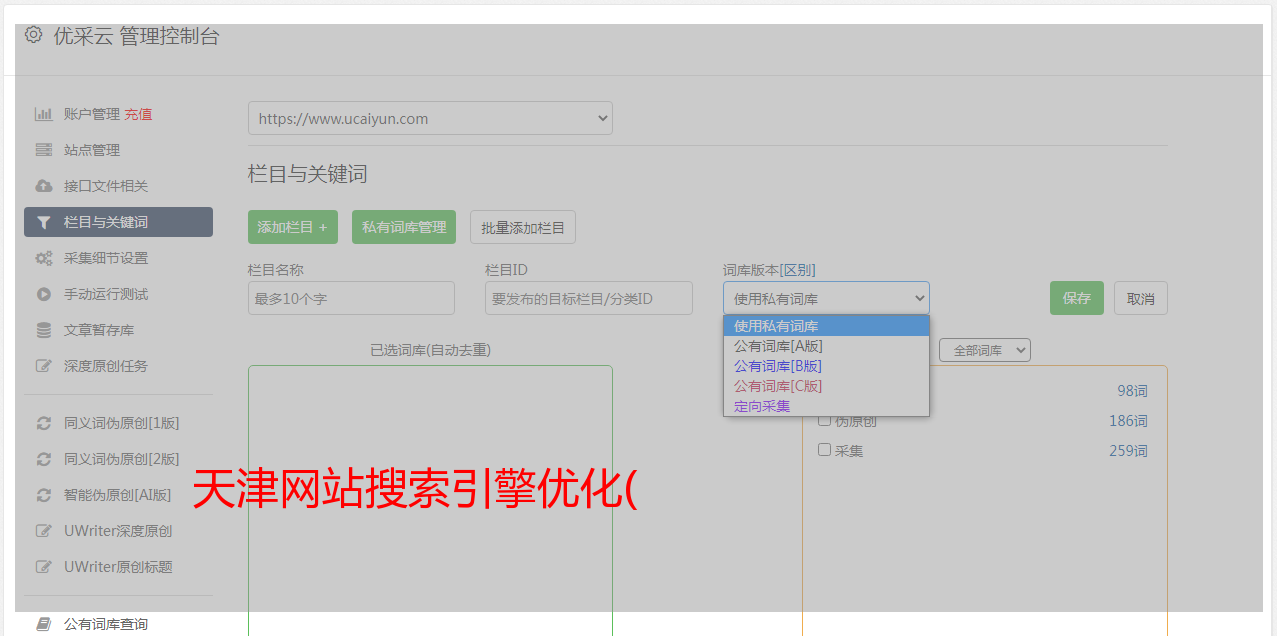This screenshot has width=1277, height=636.
Task: Choose 使用私有词库 option in dropdown list
Action: point(826,326)
